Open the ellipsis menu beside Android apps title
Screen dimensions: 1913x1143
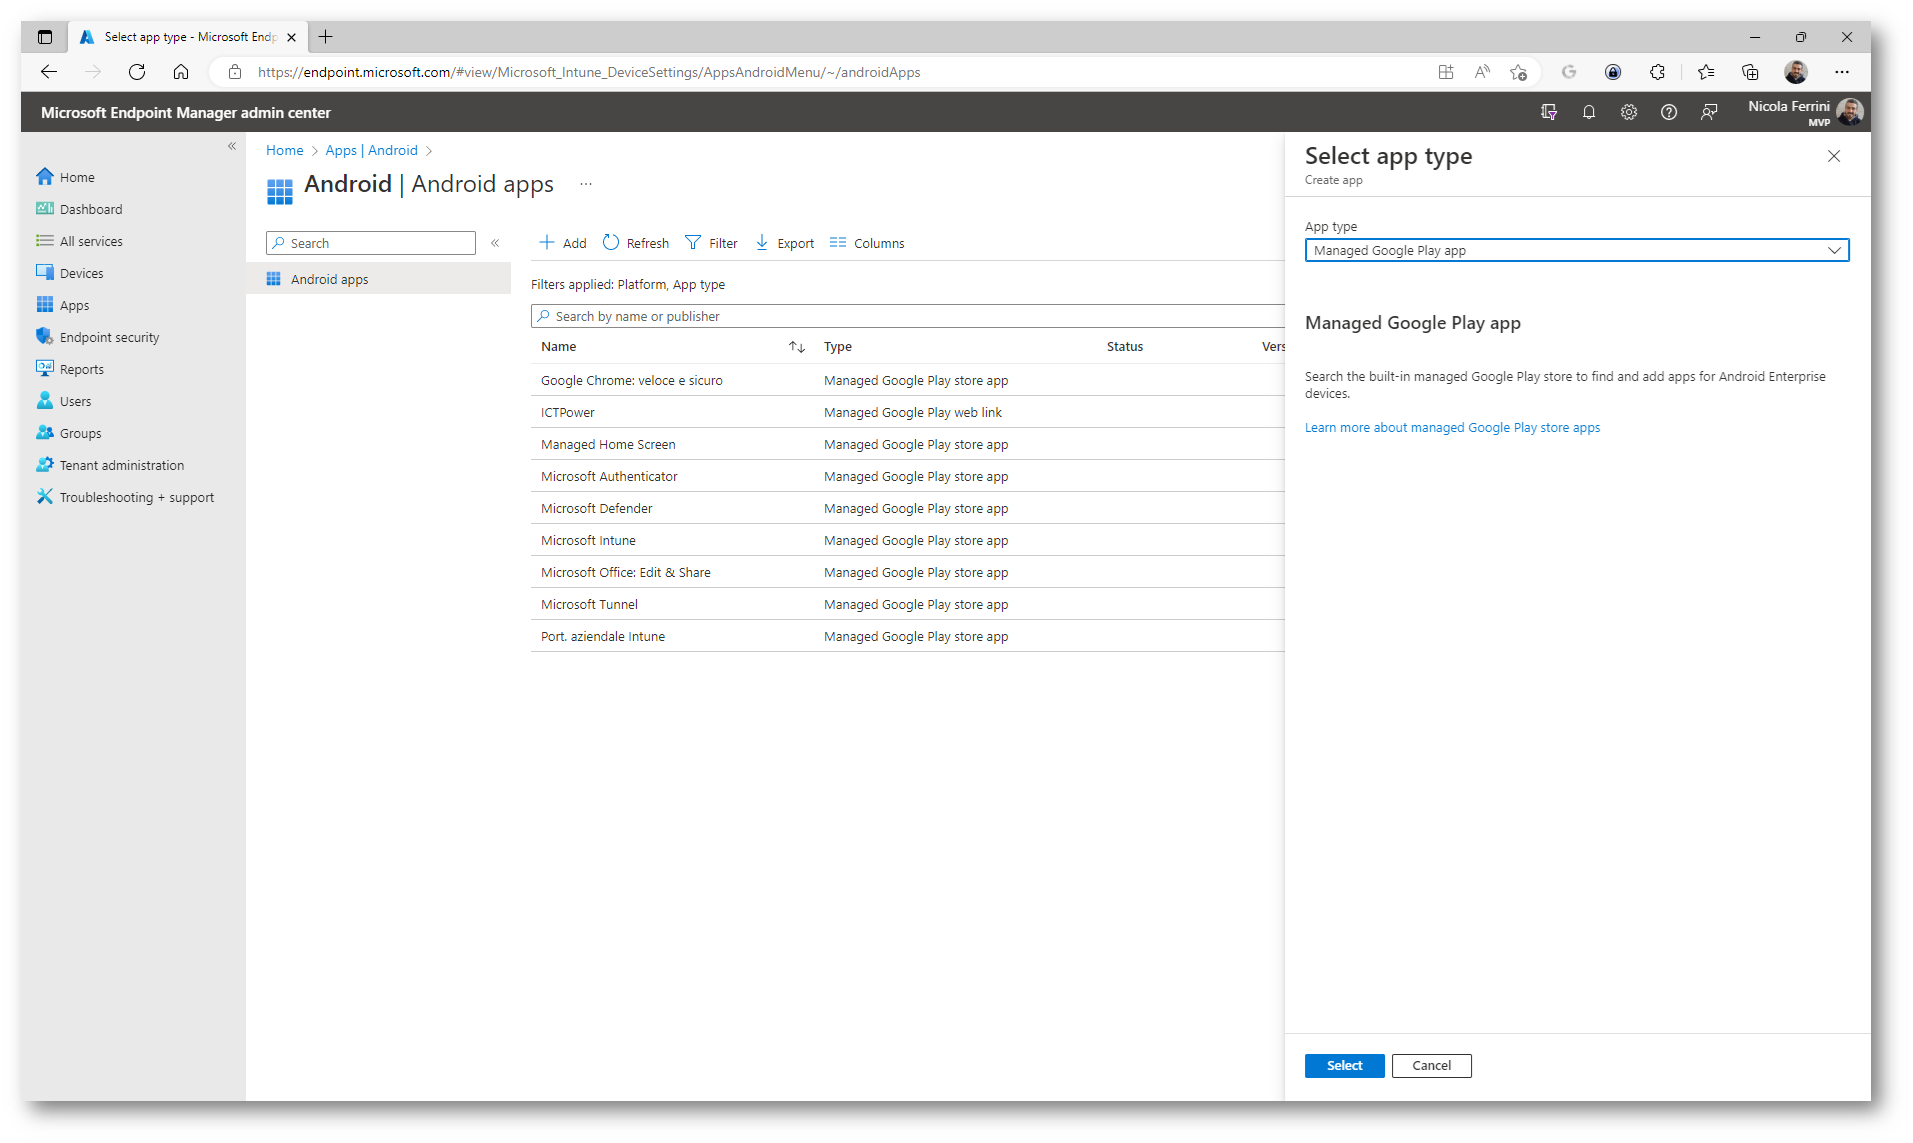pyautogui.click(x=586, y=184)
